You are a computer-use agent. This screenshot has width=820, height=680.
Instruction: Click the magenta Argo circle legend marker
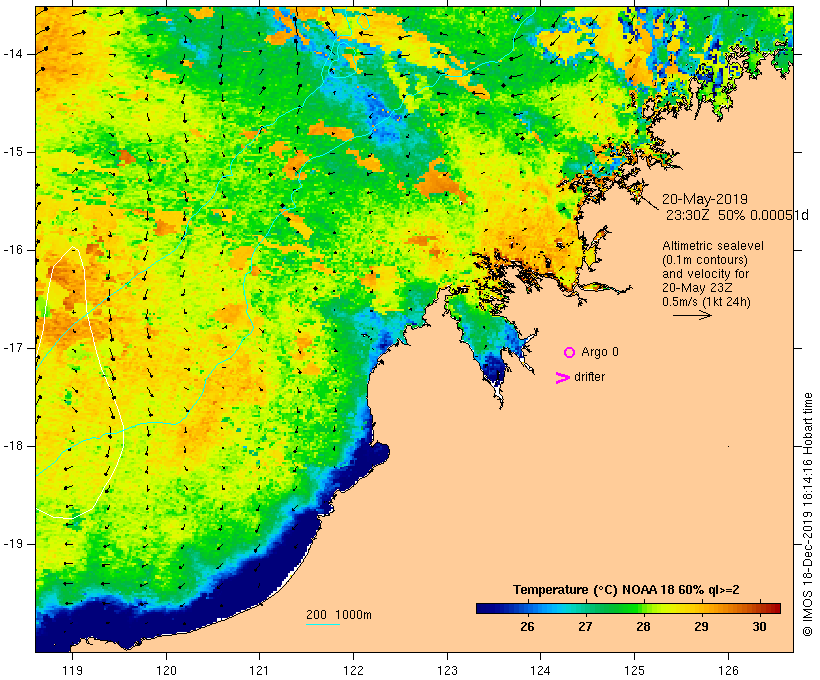(x=570, y=353)
